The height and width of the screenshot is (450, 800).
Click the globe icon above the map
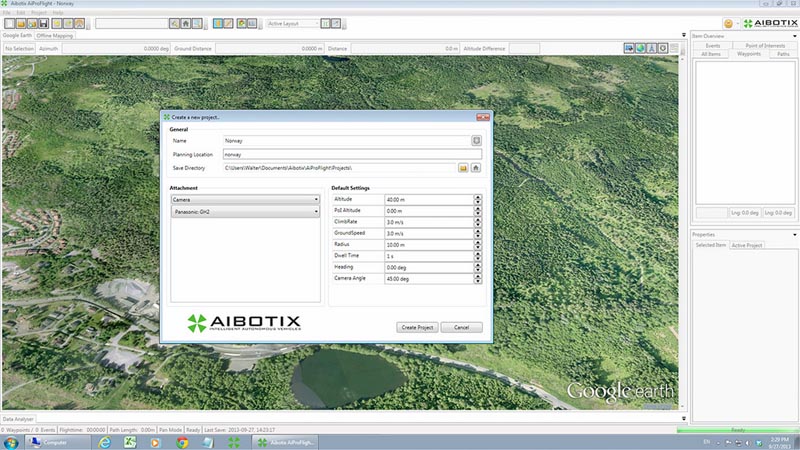pos(640,48)
